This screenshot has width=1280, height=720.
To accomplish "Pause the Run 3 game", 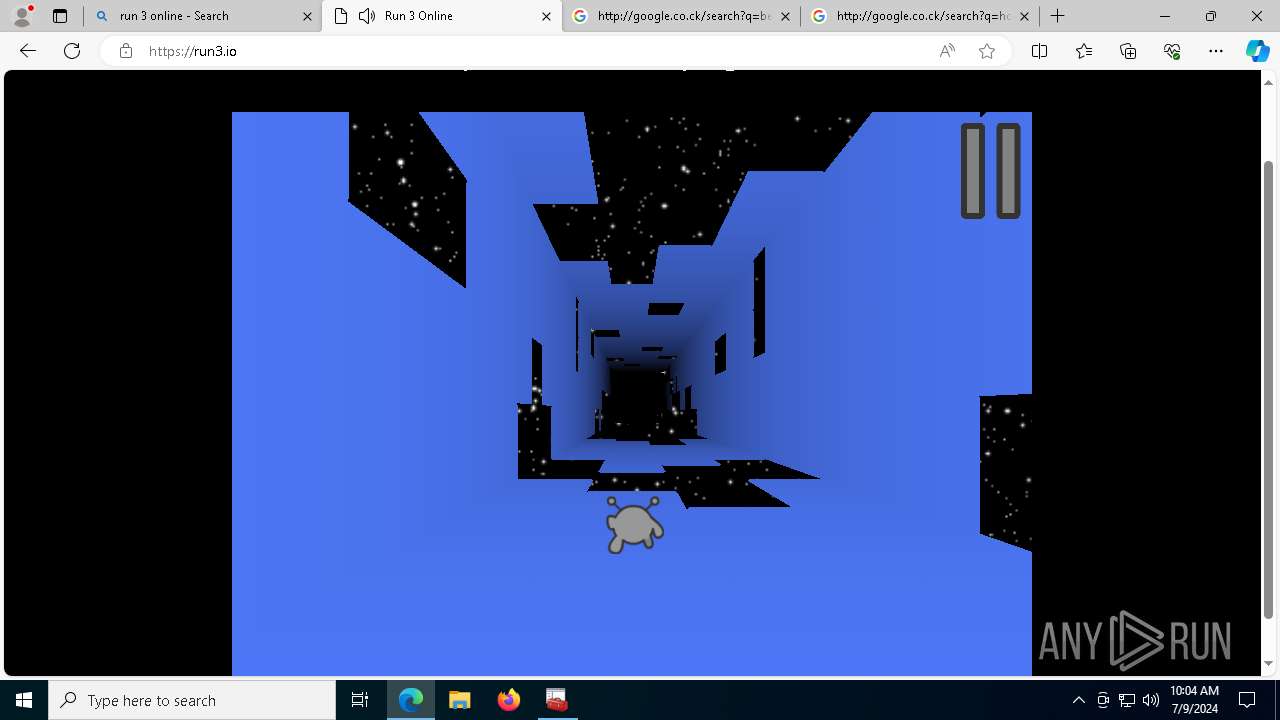I will click(990, 171).
